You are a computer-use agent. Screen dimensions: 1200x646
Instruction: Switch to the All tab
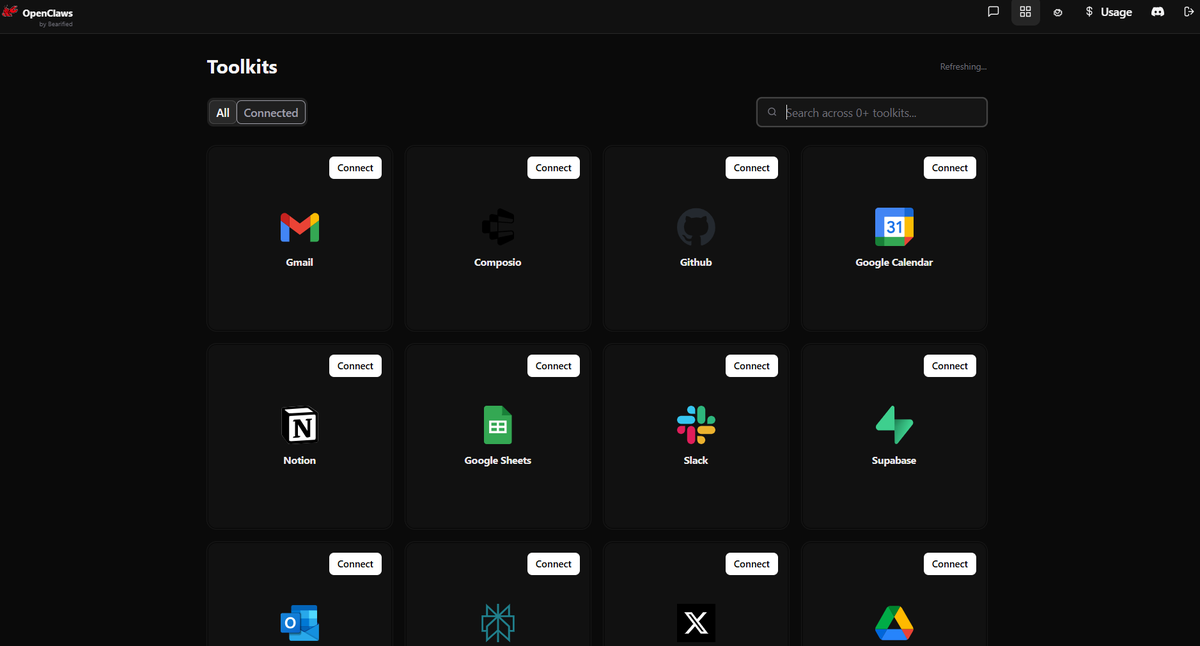pyautogui.click(x=223, y=113)
